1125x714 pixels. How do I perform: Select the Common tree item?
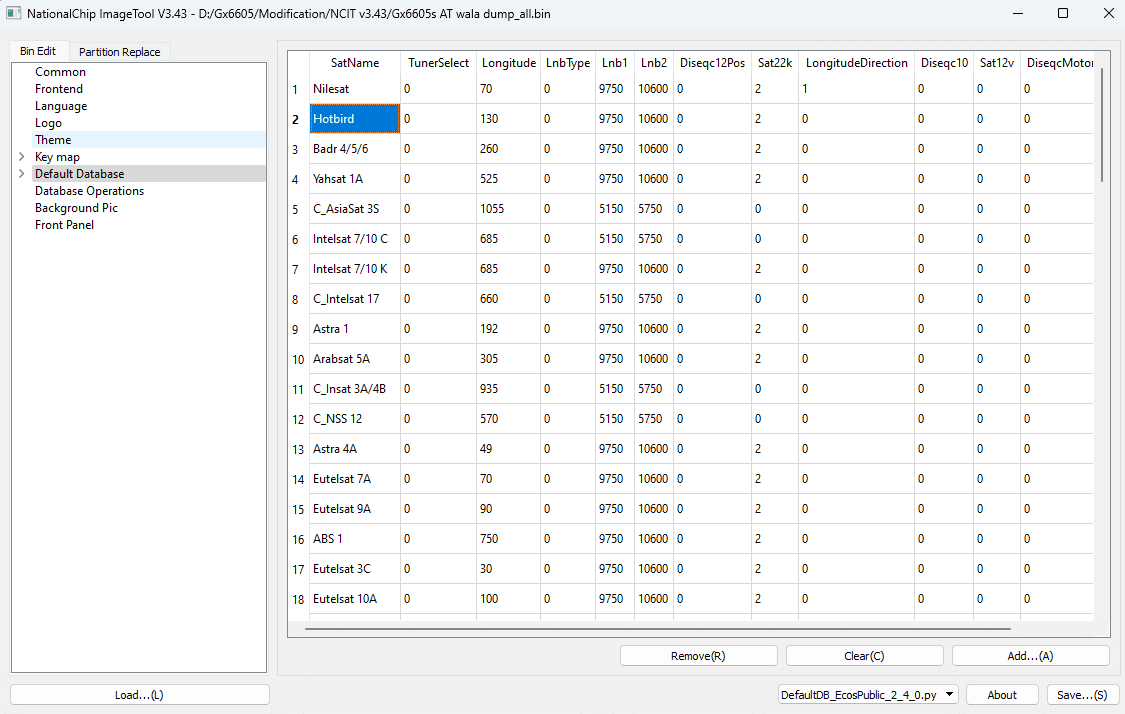pyautogui.click(x=60, y=71)
